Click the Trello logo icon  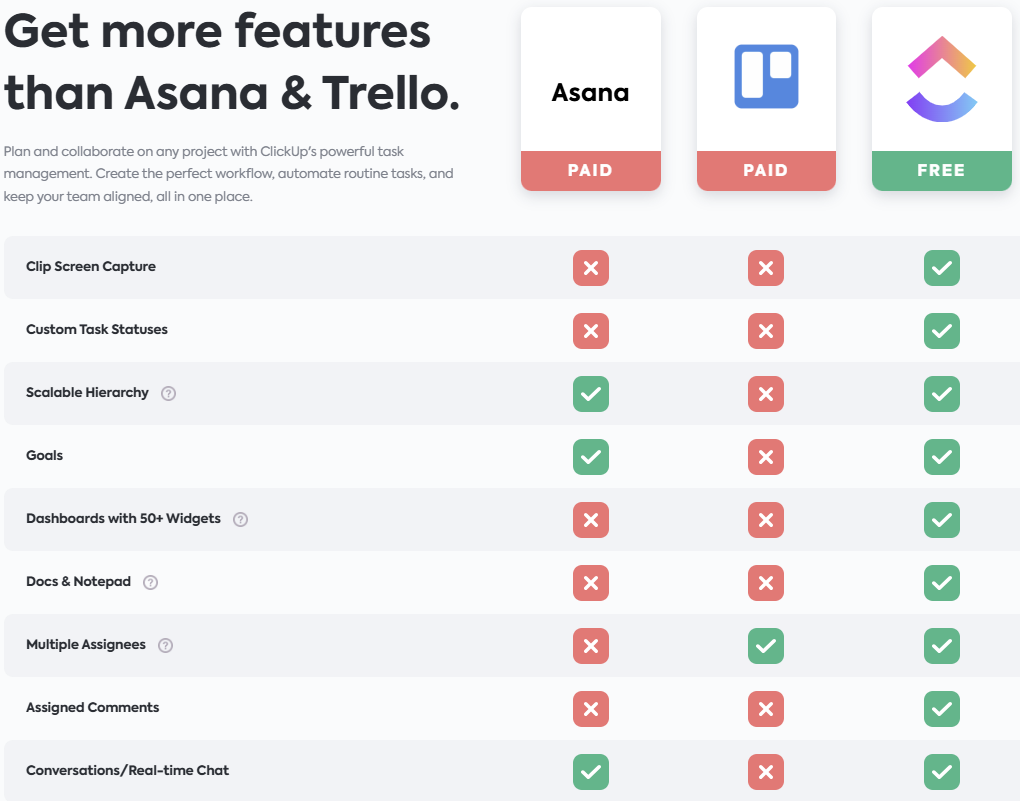(766, 76)
